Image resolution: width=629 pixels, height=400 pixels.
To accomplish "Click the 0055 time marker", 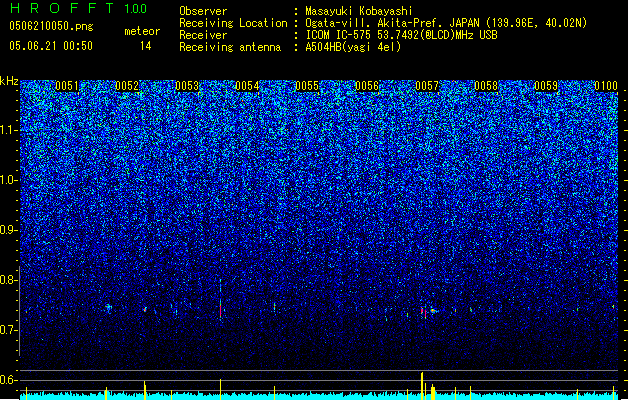I will click(307, 86).
